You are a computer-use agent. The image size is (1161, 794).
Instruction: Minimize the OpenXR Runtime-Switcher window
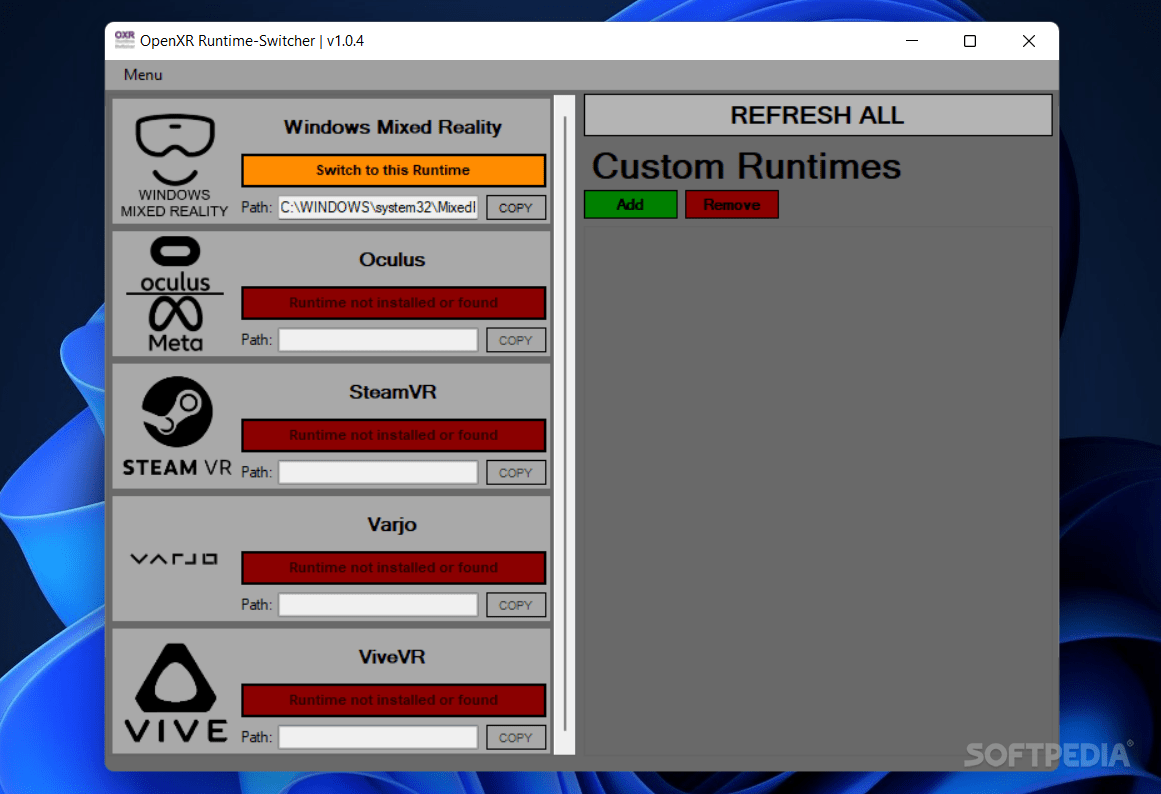[x=912, y=41]
